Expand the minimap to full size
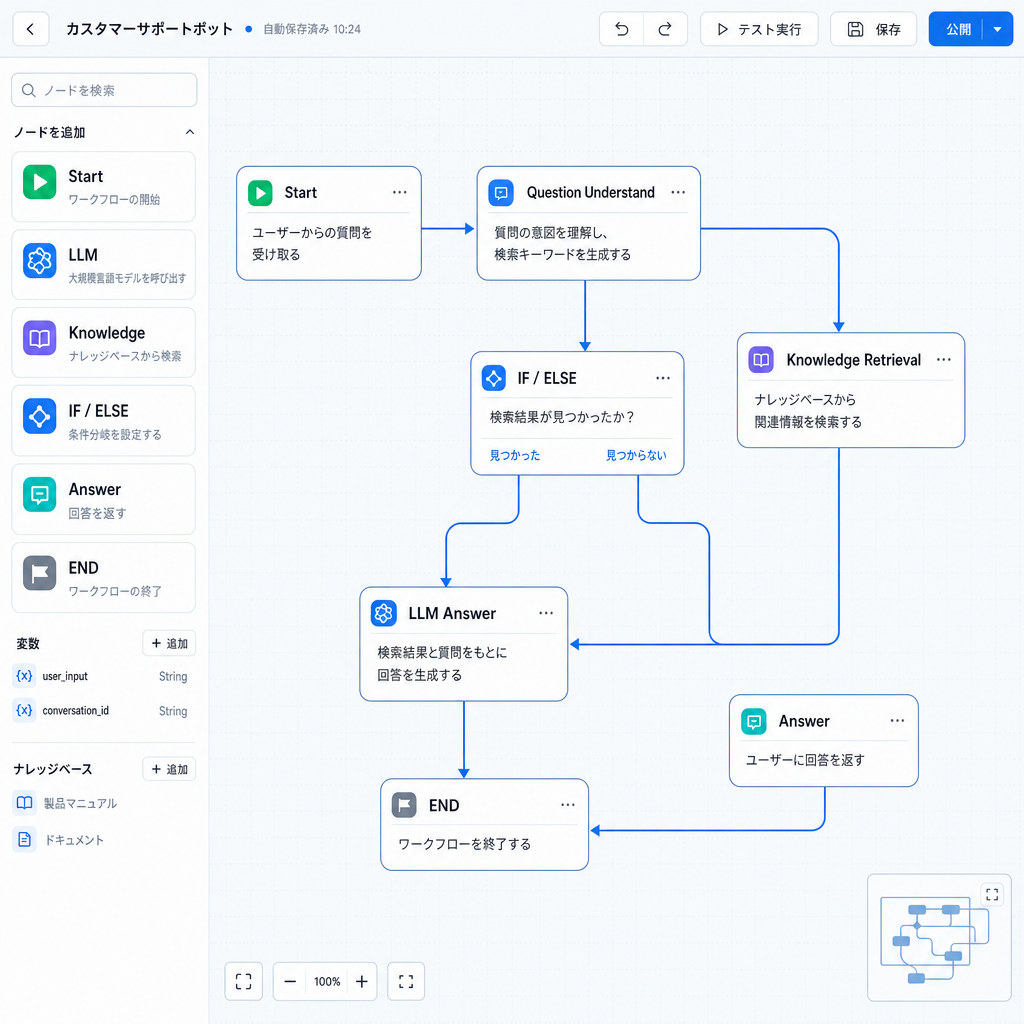Screen dimensions: 1024x1024 [992, 894]
